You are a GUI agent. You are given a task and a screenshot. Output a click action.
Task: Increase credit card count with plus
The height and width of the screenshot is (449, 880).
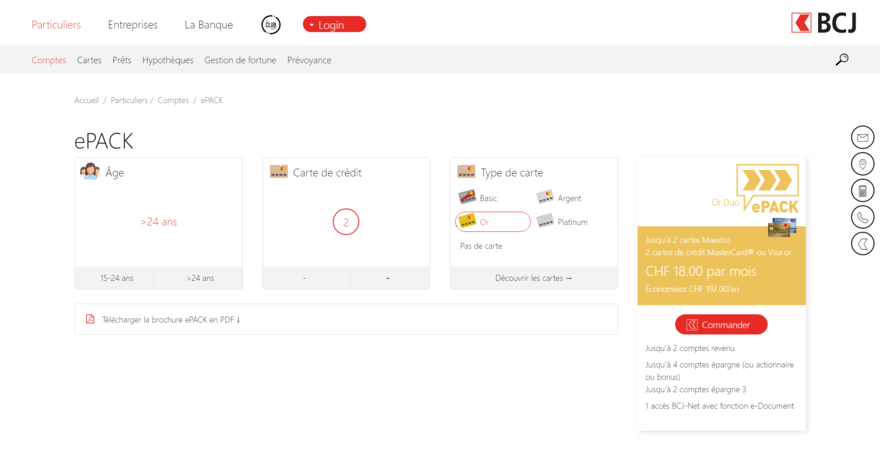click(x=388, y=278)
